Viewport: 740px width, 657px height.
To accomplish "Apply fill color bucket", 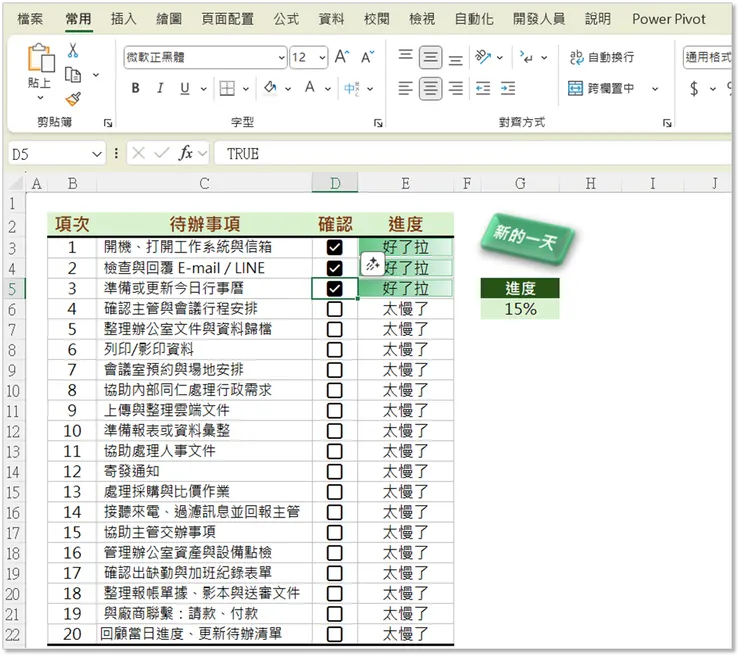I will point(270,88).
